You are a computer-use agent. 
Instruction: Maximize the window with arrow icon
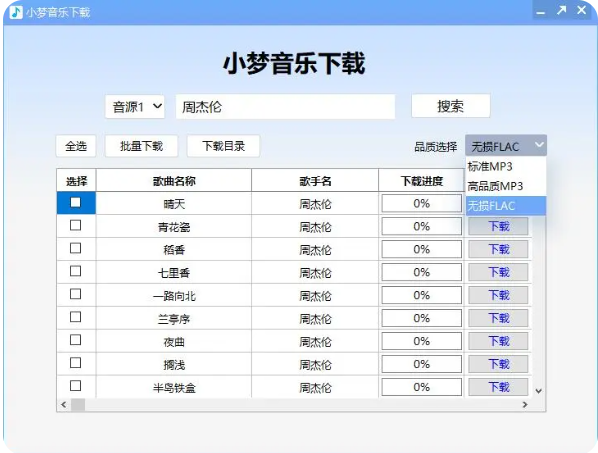coord(561,11)
